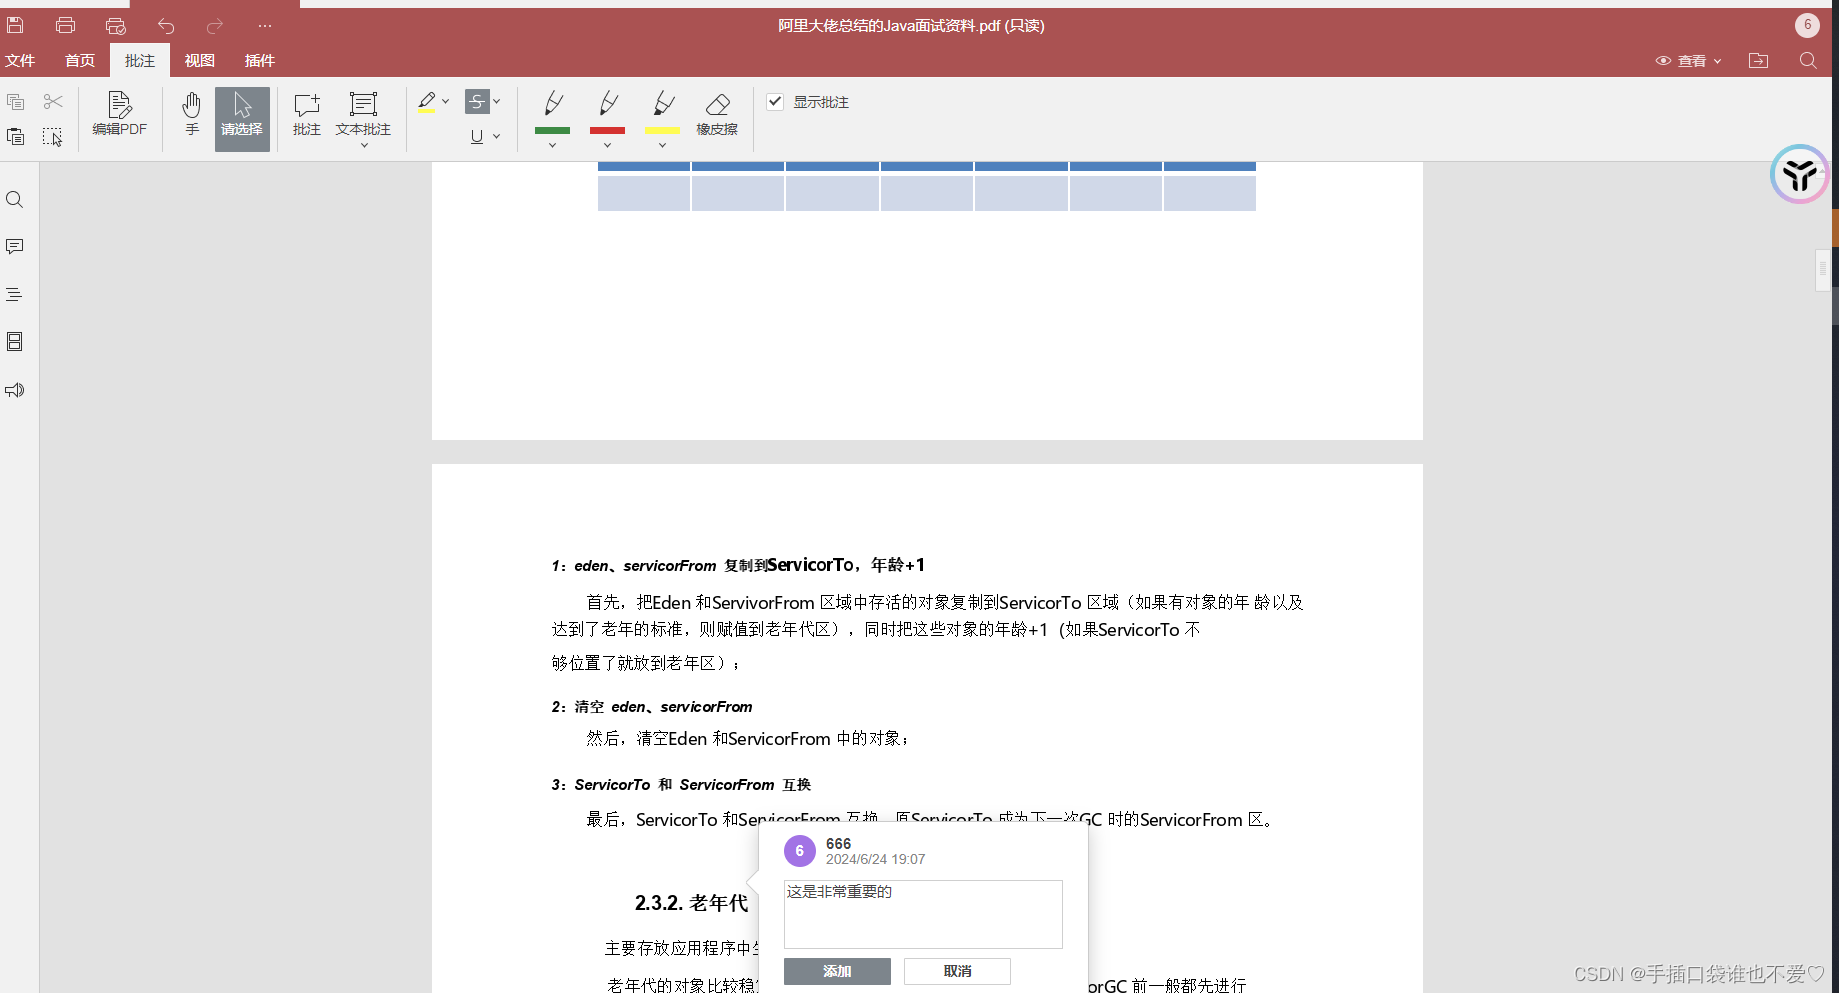Click the 添加 button in comment popup
Viewport: 1839px width, 993px height.
pos(837,971)
